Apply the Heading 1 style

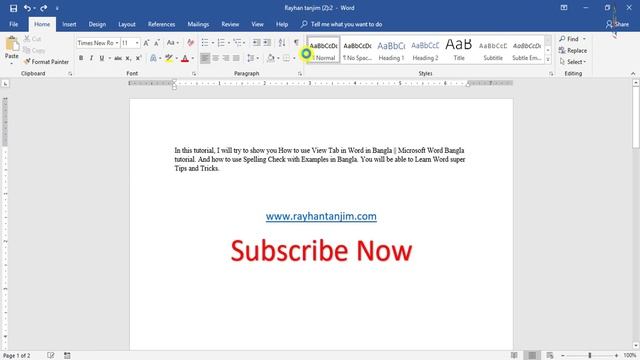coord(391,49)
